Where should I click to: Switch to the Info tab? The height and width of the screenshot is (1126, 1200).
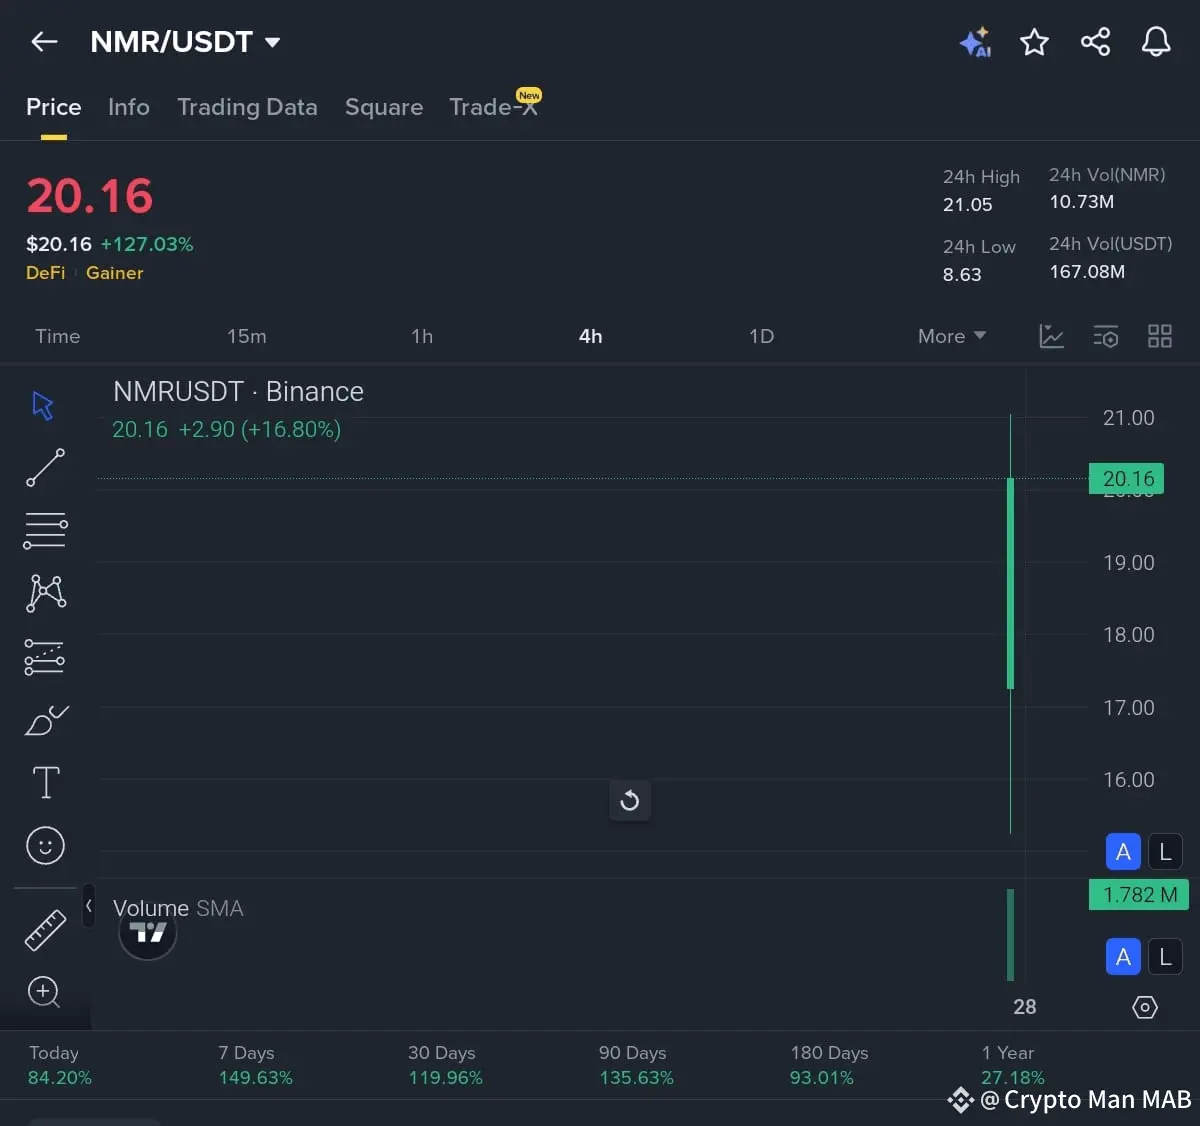click(129, 107)
